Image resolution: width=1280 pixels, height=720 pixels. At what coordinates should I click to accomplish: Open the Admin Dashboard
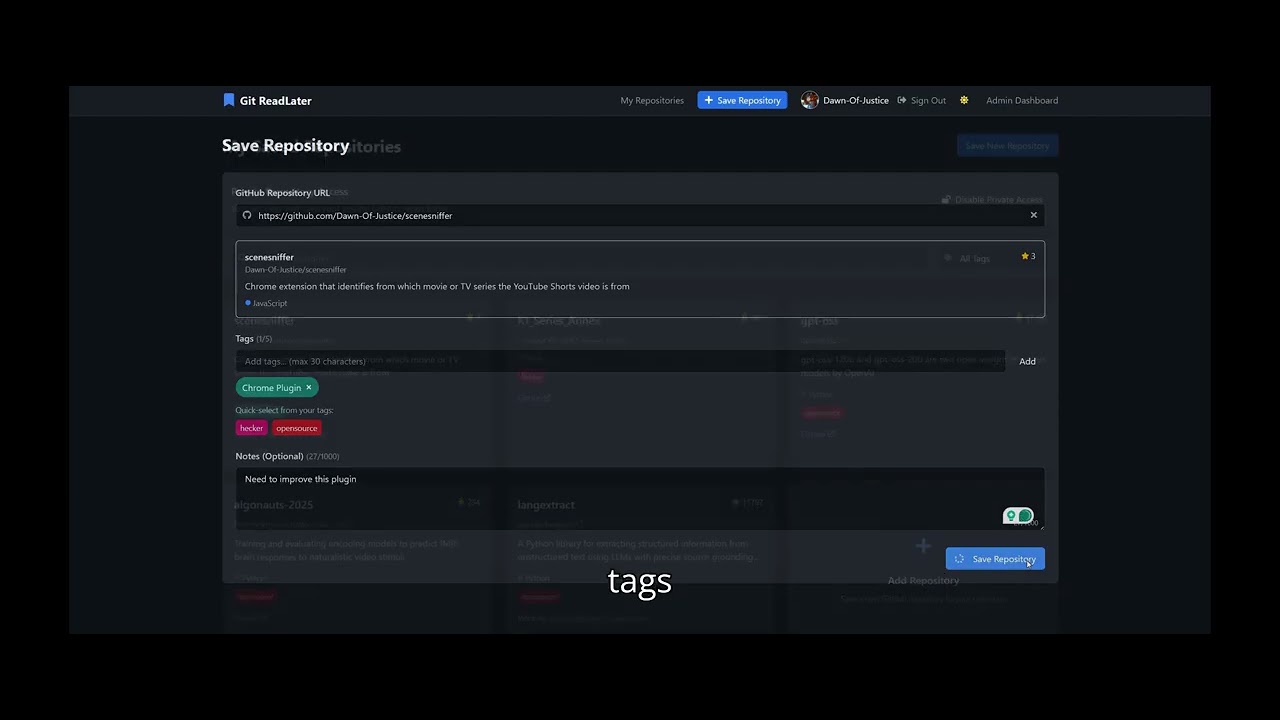pos(1022,100)
